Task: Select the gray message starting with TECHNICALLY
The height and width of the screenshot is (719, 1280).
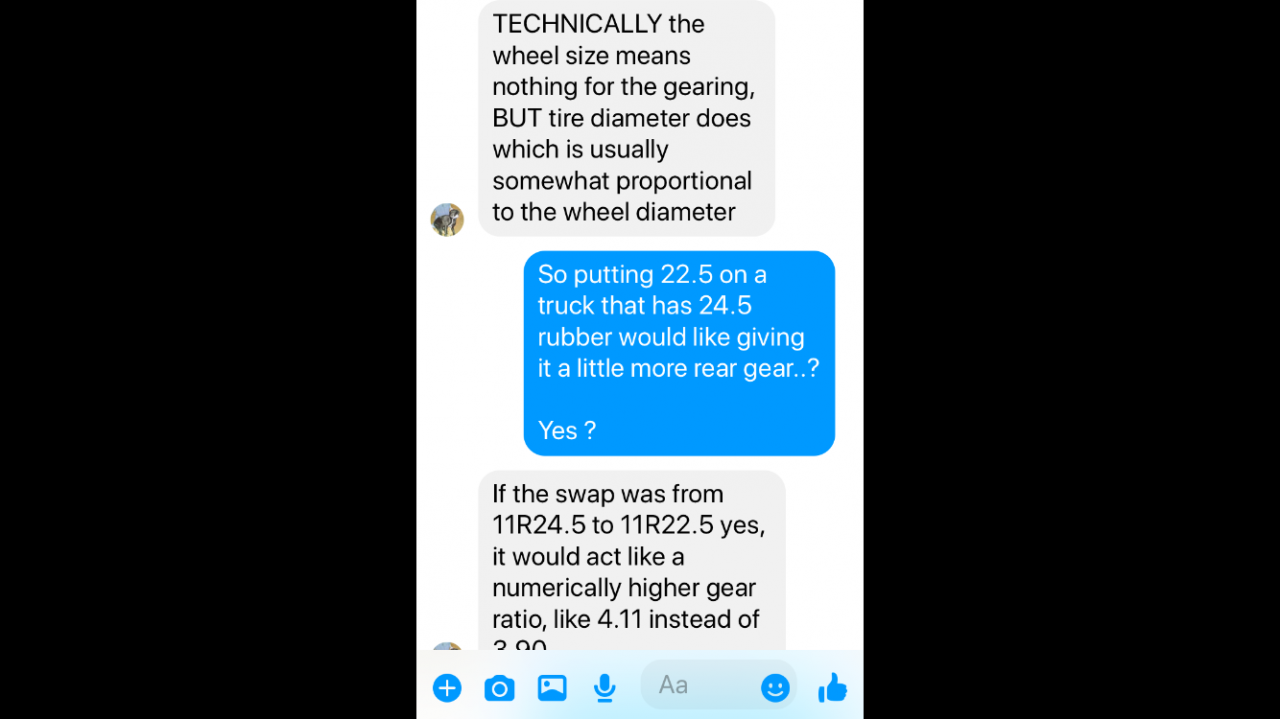Action: (x=627, y=118)
